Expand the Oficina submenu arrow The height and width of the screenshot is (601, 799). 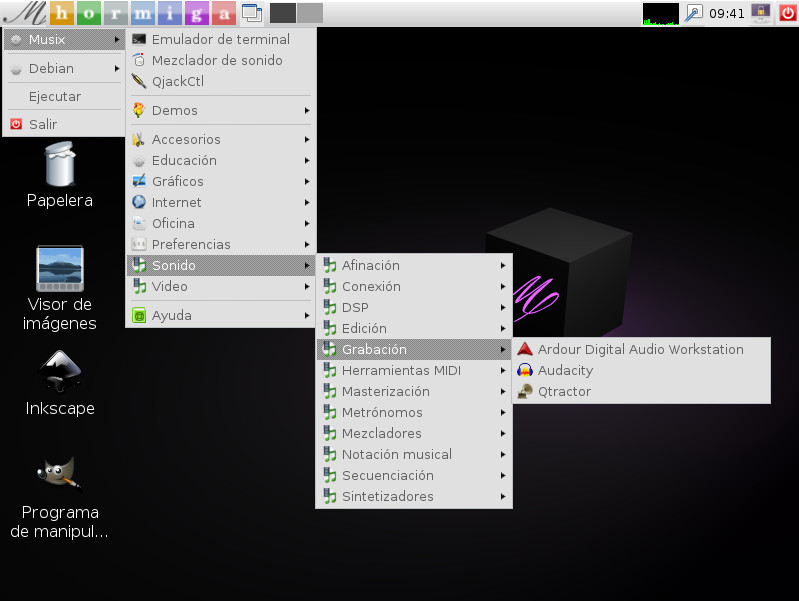point(307,223)
